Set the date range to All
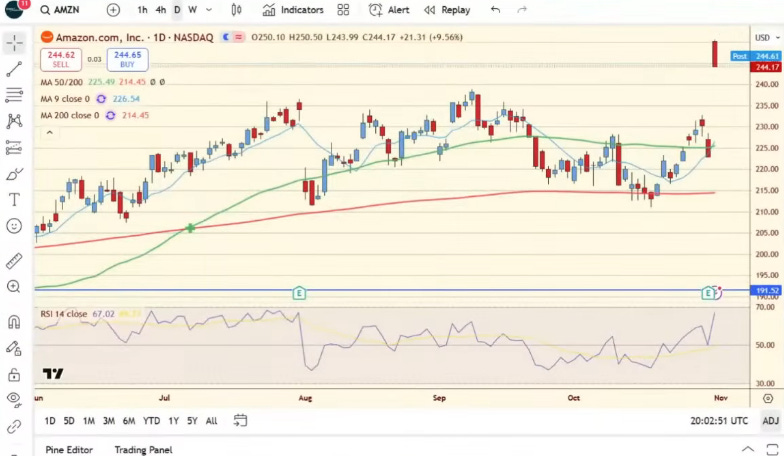The height and width of the screenshot is (456, 784). [x=212, y=421]
